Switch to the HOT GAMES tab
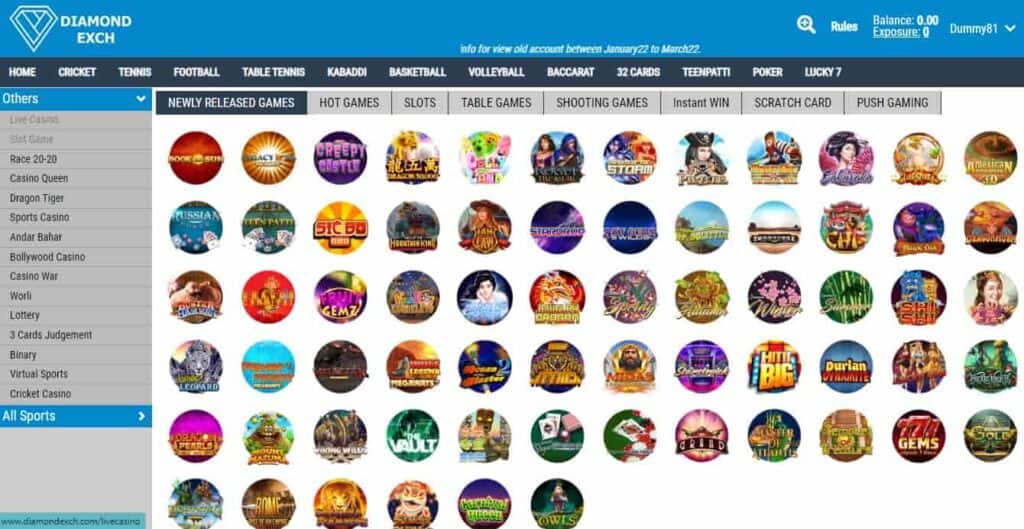The height and width of the screenshot is (529, 1024). [349, 103]
